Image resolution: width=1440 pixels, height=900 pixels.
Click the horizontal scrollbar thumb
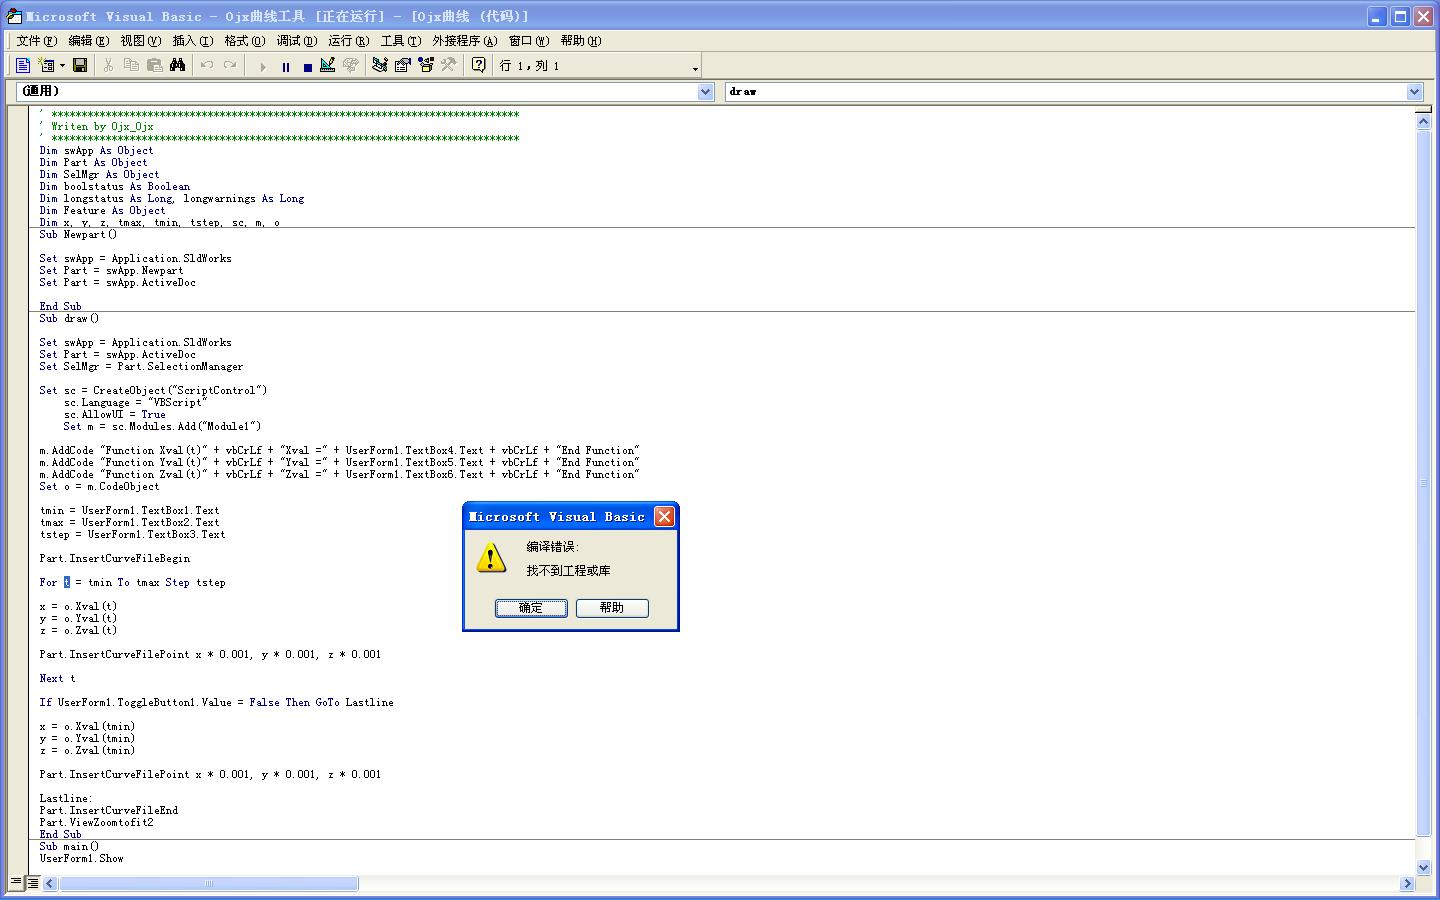point(208,884)
